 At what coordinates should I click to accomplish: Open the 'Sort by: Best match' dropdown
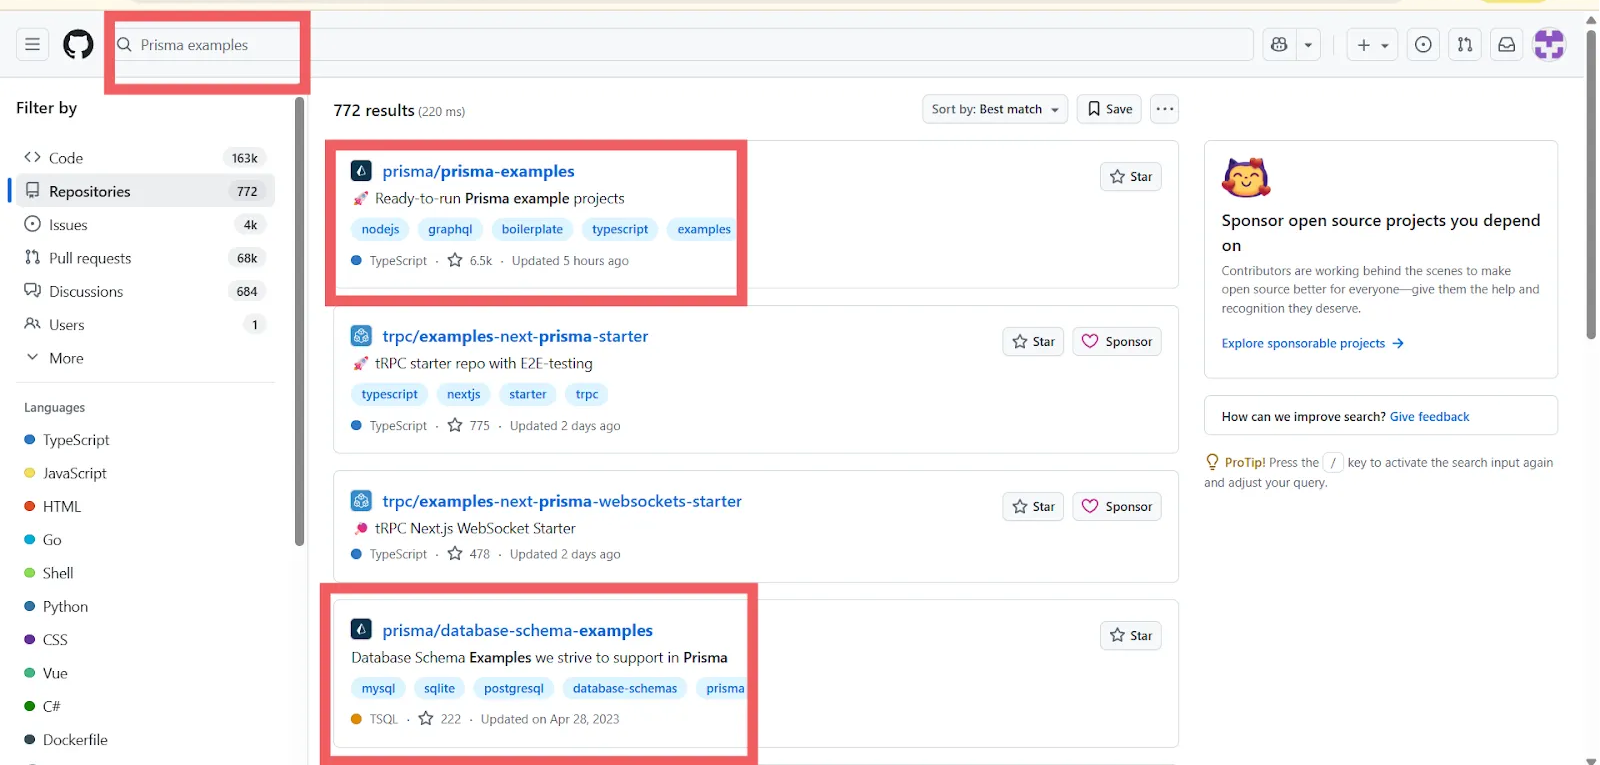pos(995,109)
